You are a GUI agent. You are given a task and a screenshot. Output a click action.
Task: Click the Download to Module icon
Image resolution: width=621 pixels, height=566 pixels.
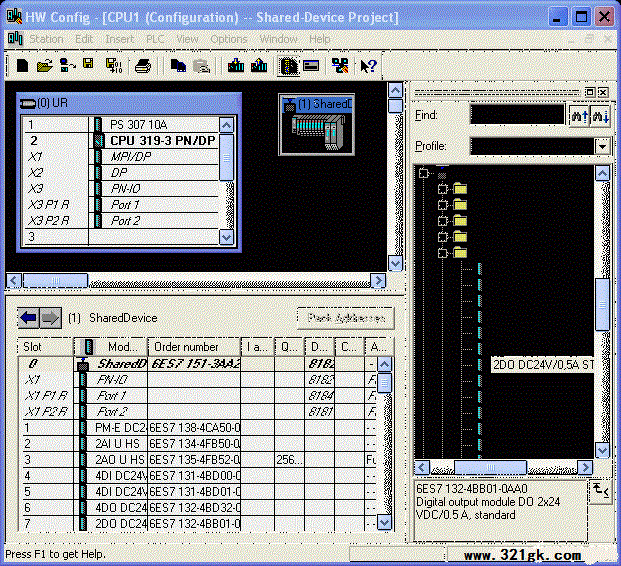click(236, 65)
